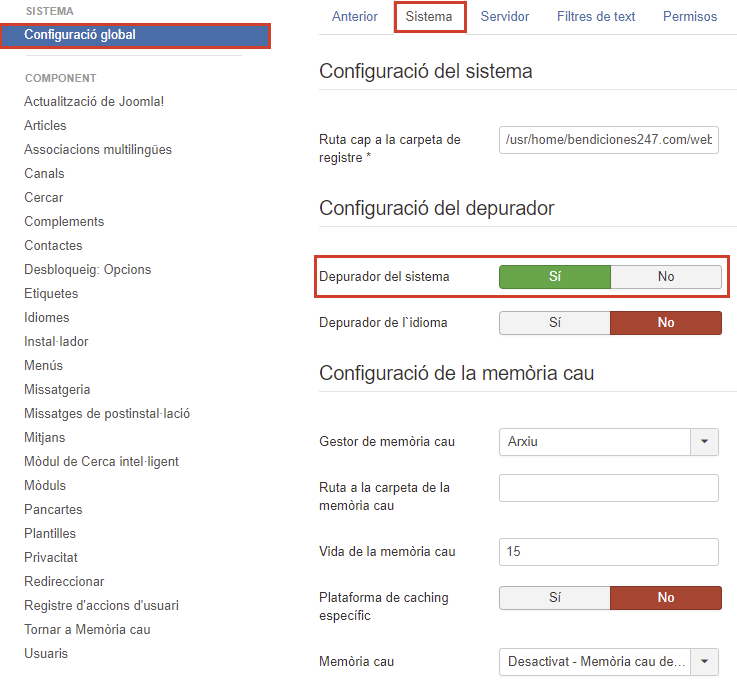This screenshot has height=681, width=737.
Task: Open Configuració global in sidebar
Action: [80, 35]
